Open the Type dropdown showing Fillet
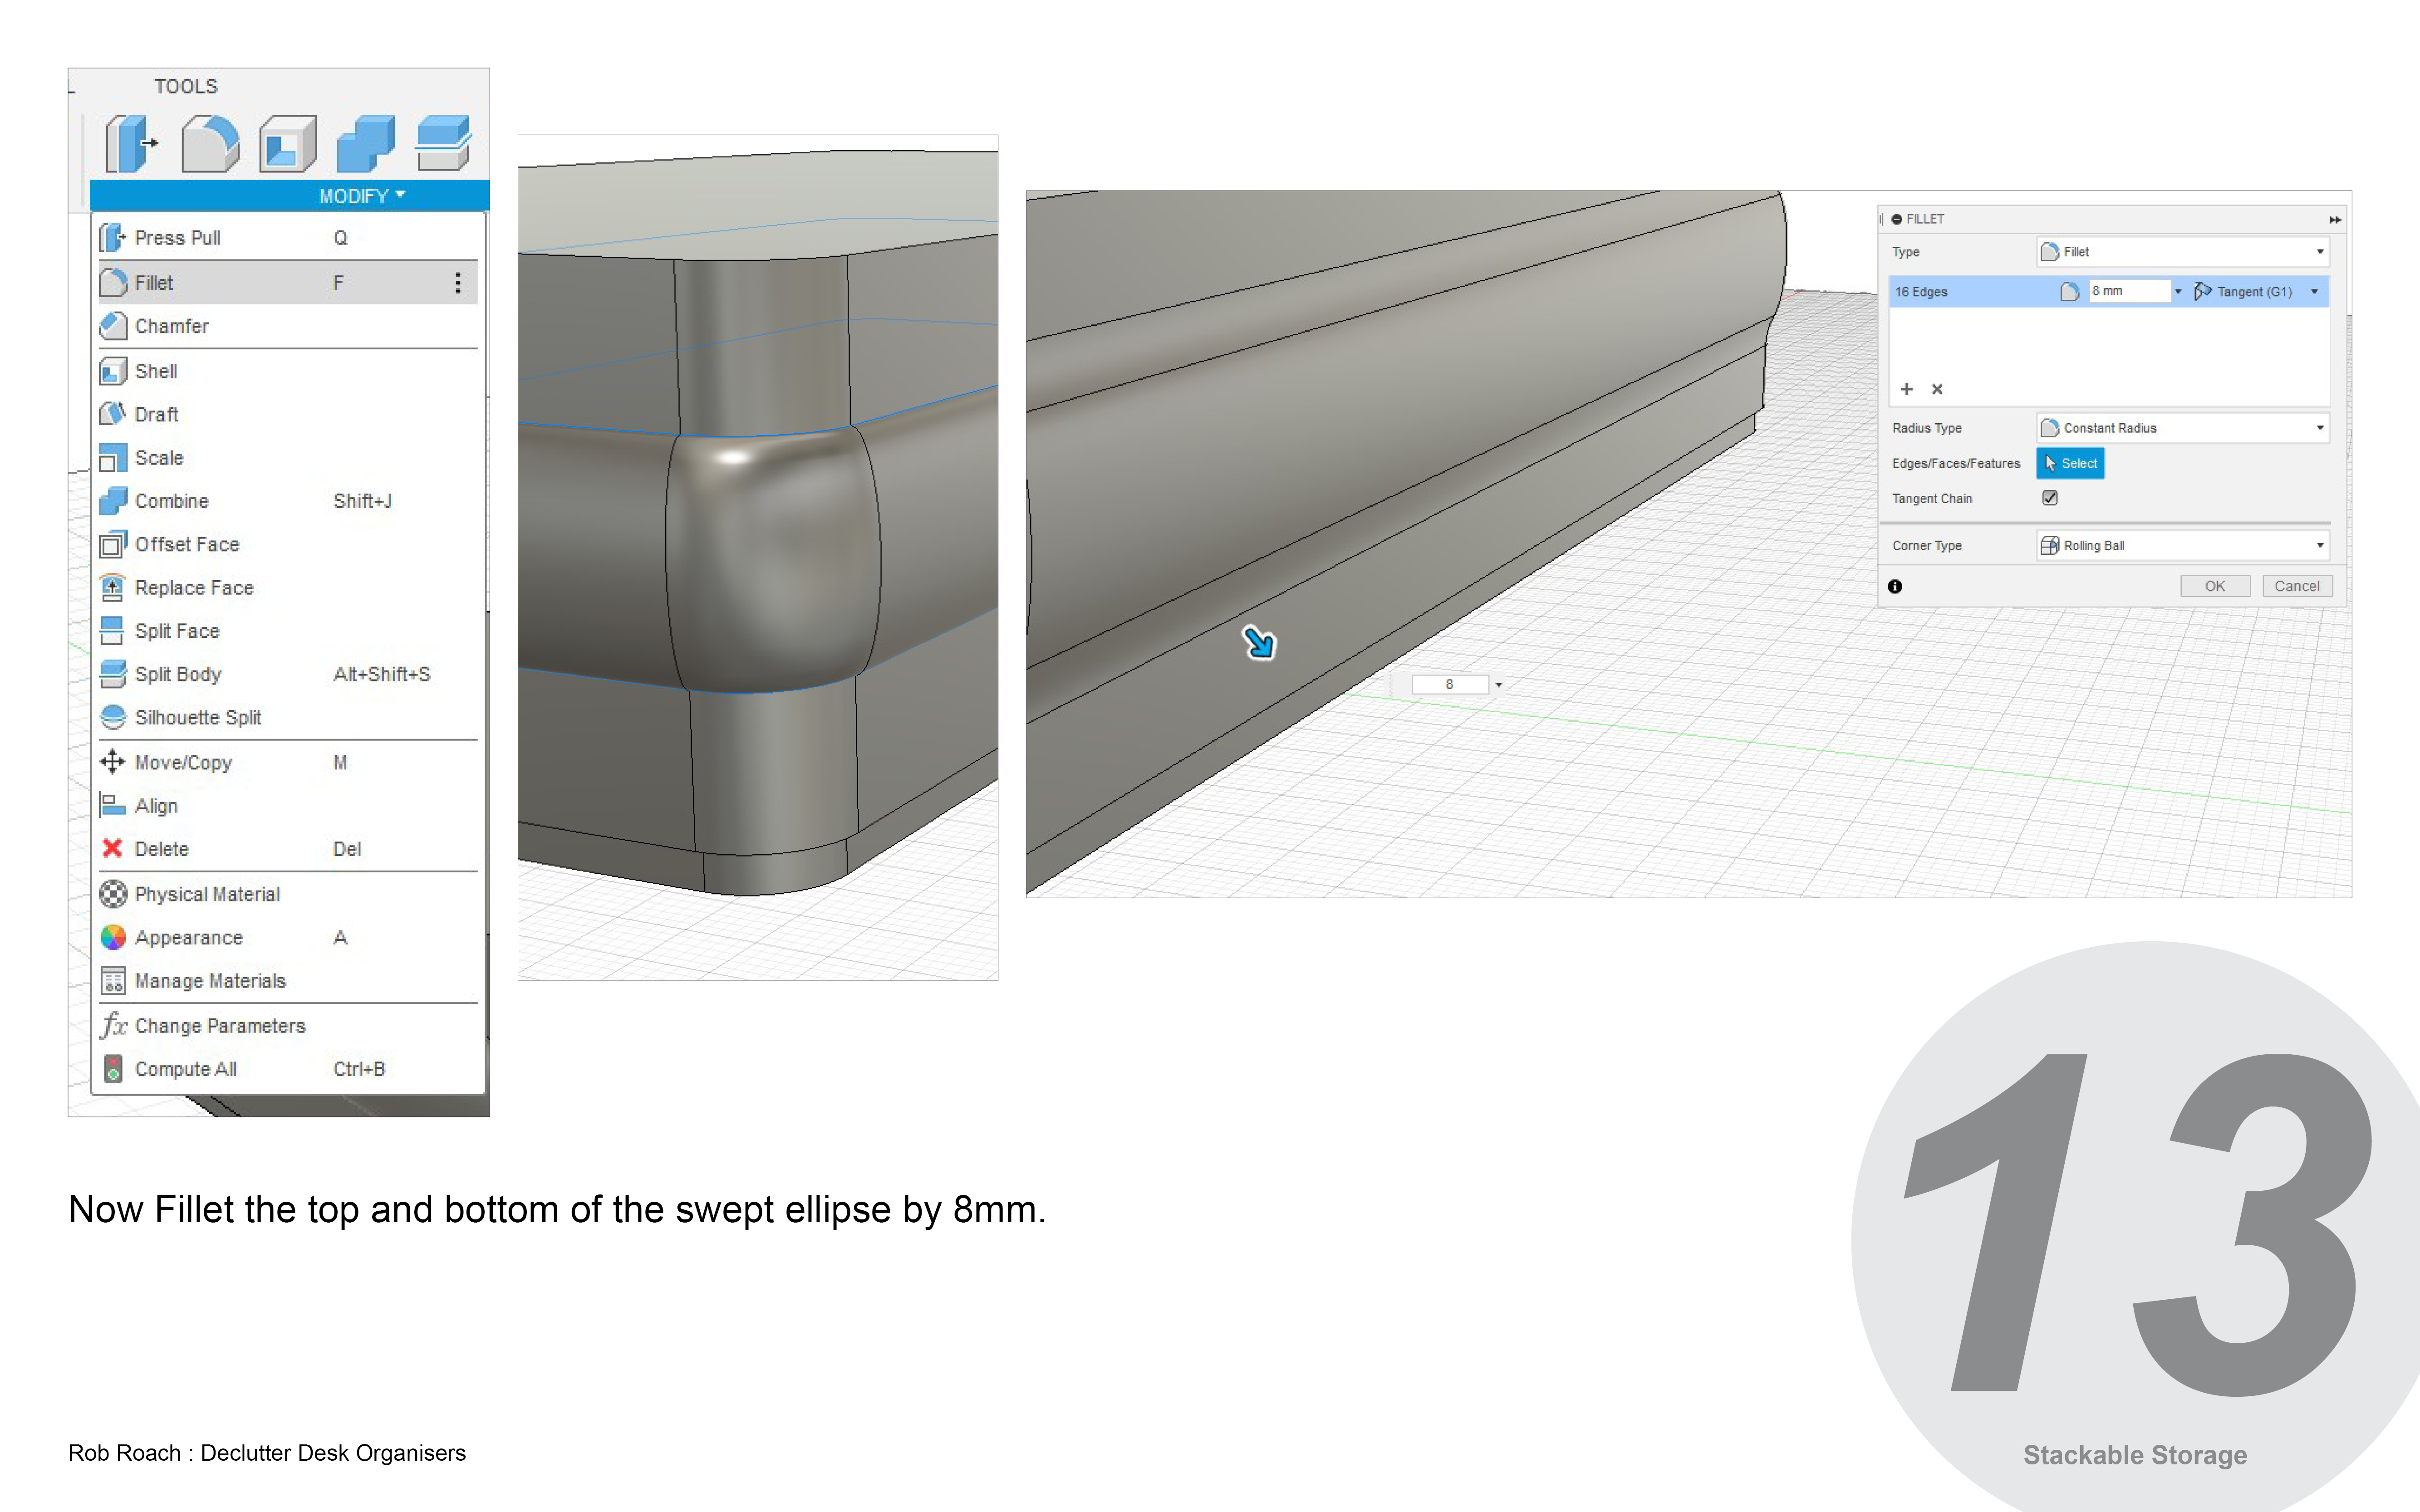This screenshot has height=1512, width=2420. 2183,252
